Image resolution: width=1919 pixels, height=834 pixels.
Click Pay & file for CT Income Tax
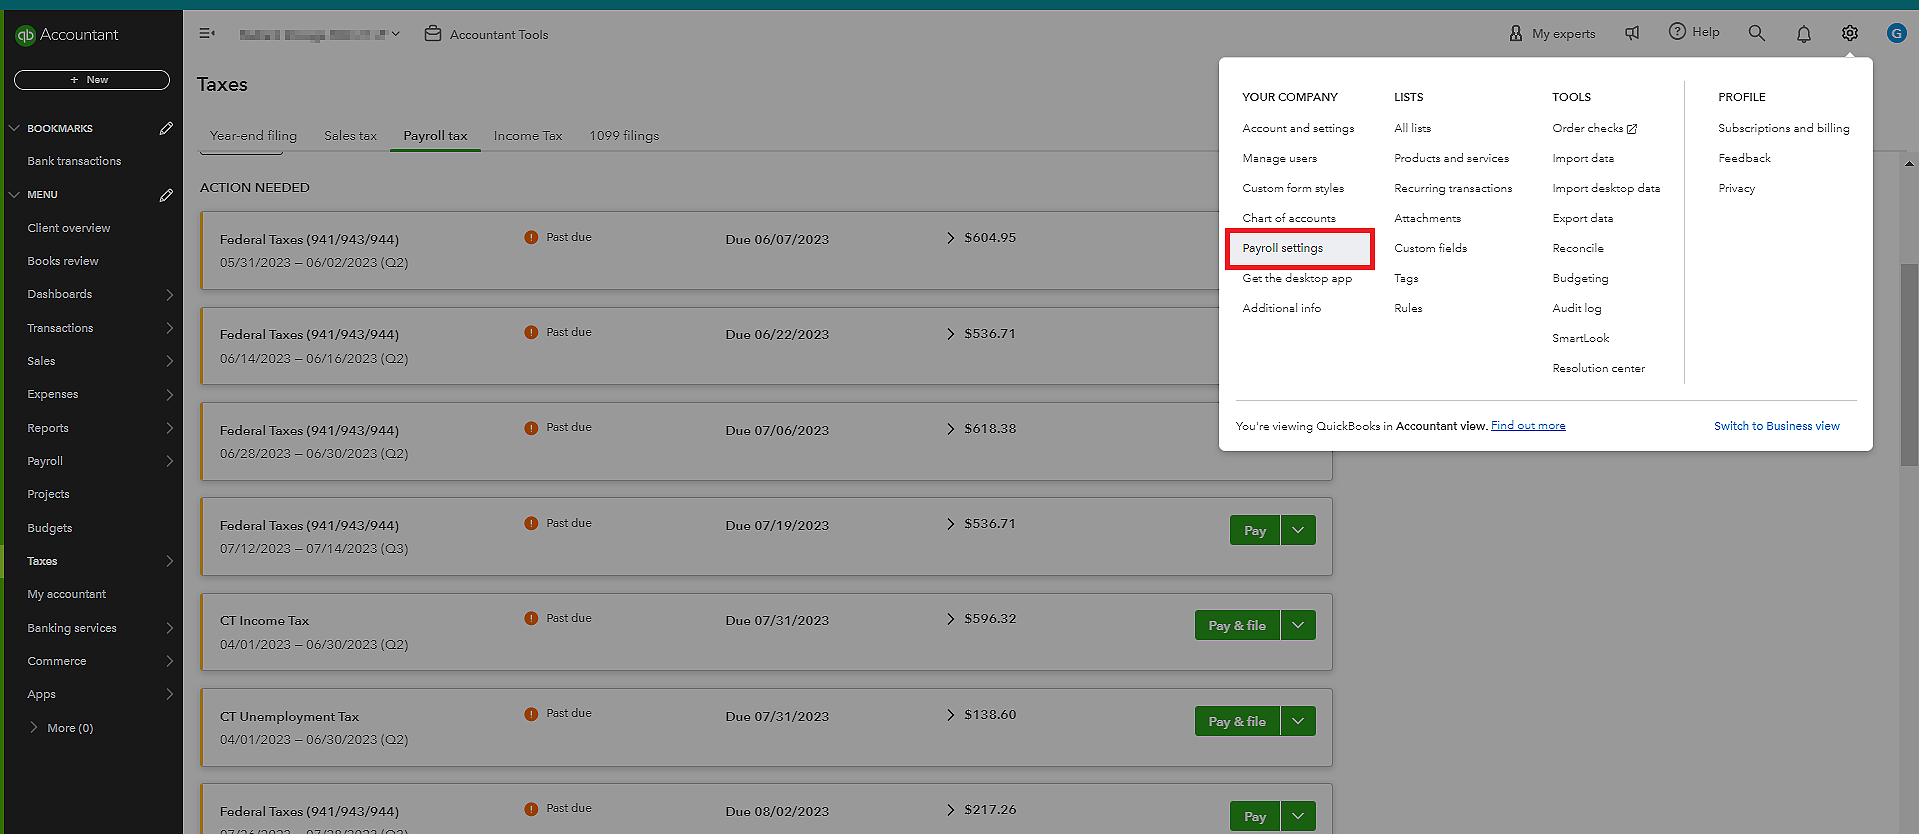[x=1237, y=625]
